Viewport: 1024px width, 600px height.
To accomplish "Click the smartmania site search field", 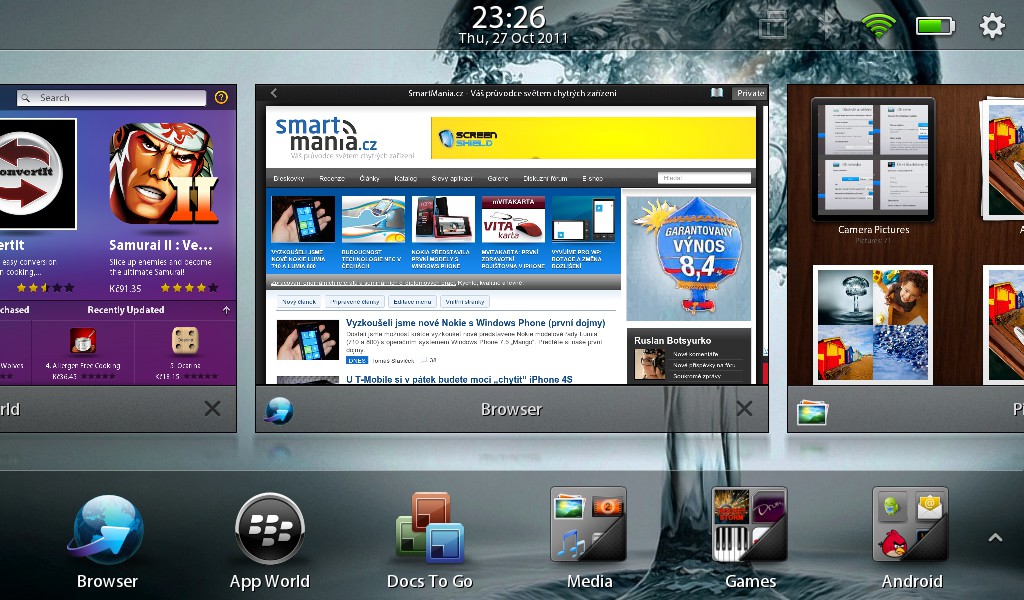I will point(704,178).
